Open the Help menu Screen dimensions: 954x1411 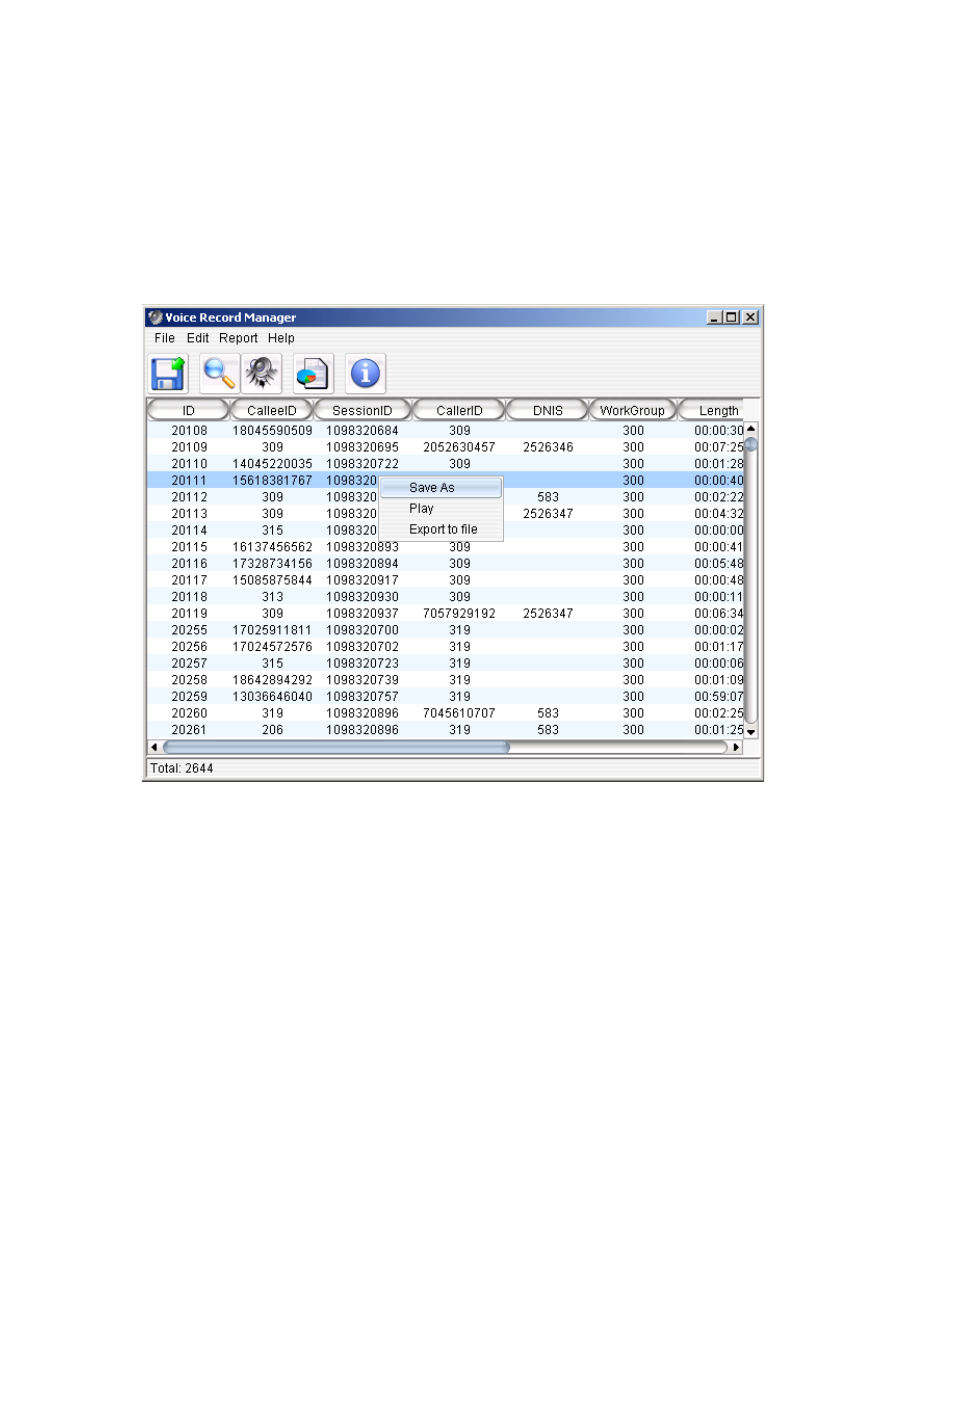(x=281, y=338)
